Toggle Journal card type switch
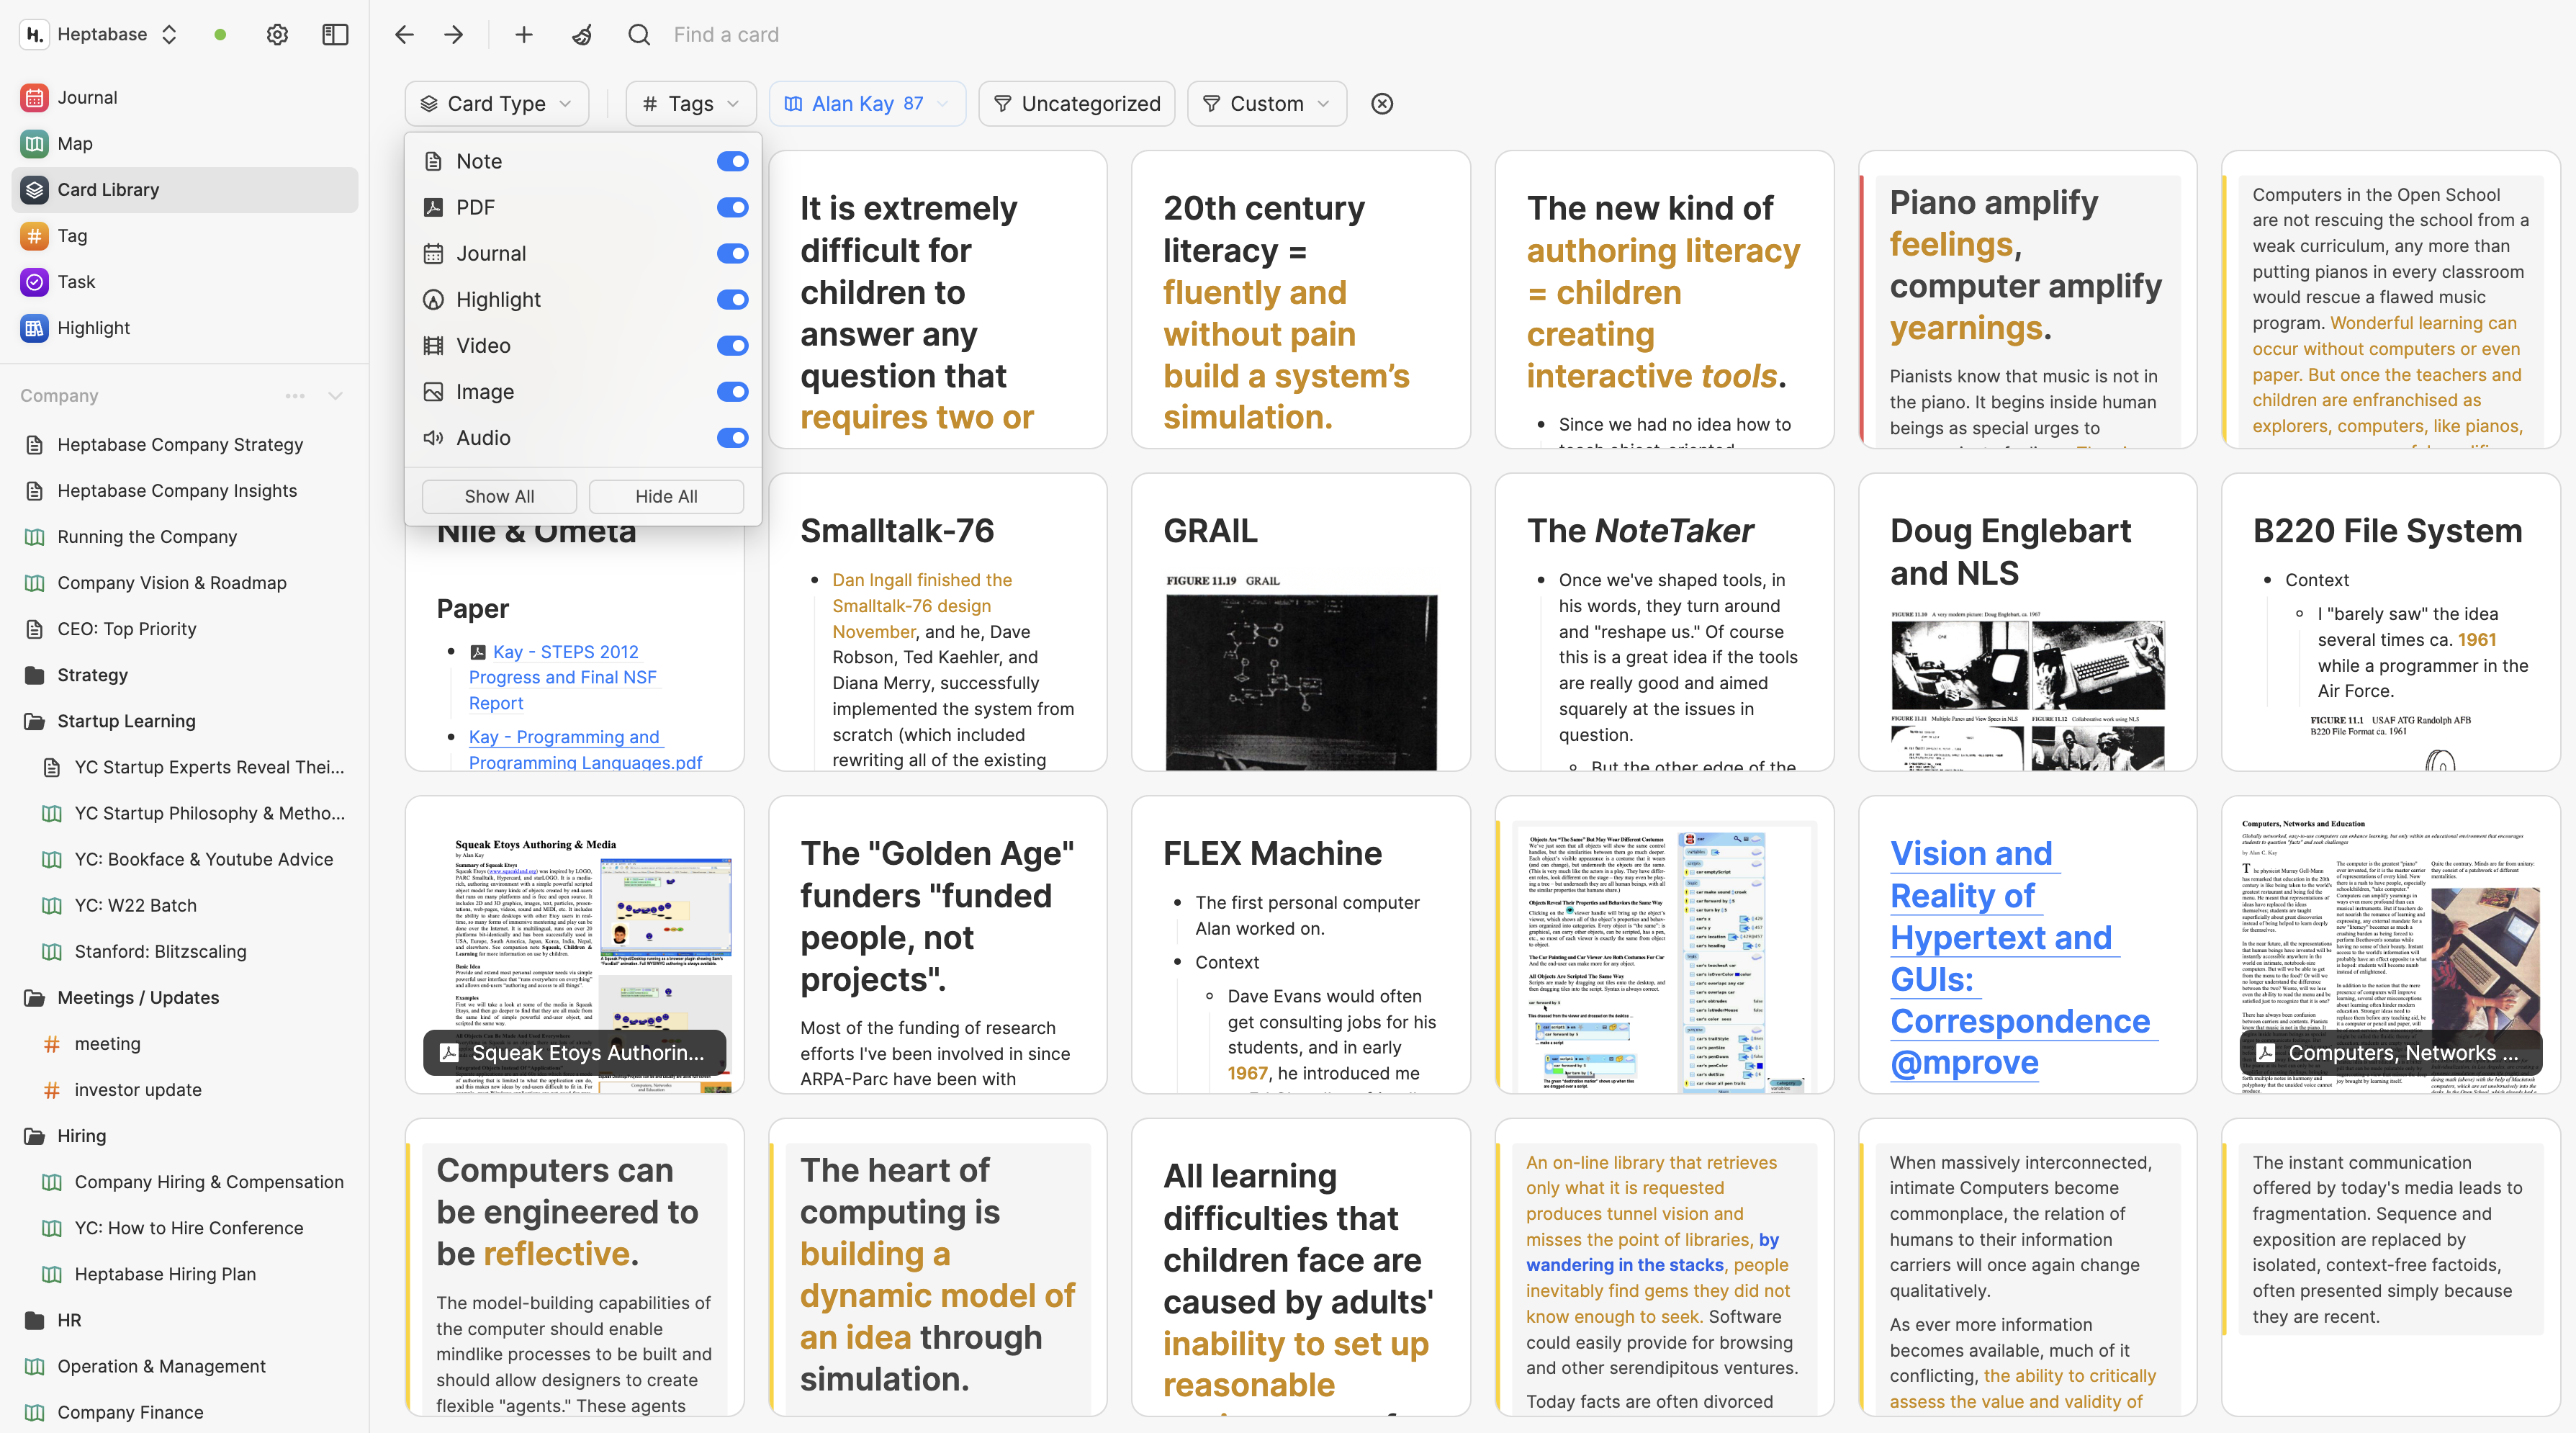The height and width of the screenshot is (1433, 2576). pos(732,253)
